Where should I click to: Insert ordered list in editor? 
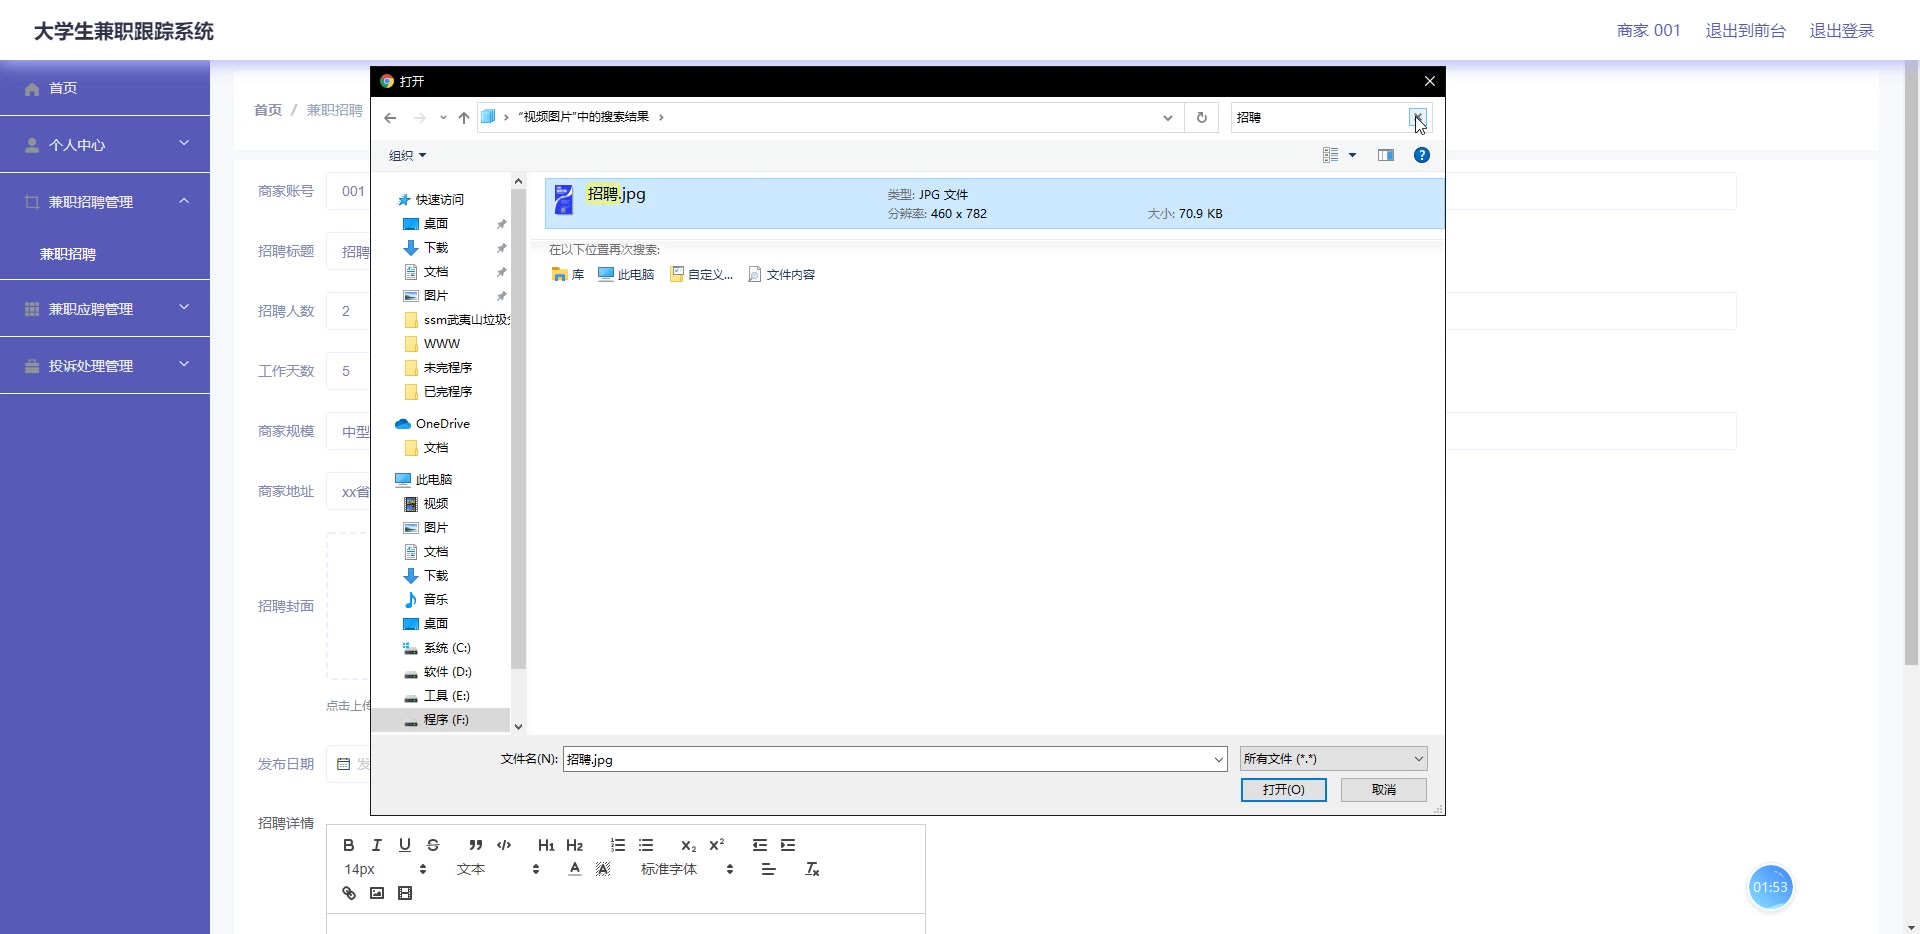[x=618, y=845]
